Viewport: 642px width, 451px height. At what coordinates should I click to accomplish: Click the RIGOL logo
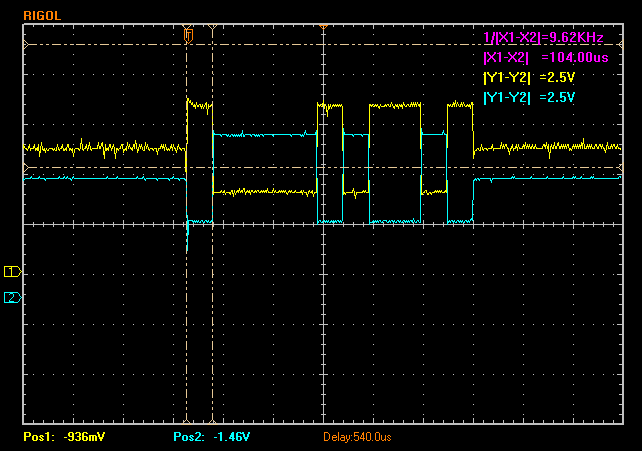tap(42, 16)
